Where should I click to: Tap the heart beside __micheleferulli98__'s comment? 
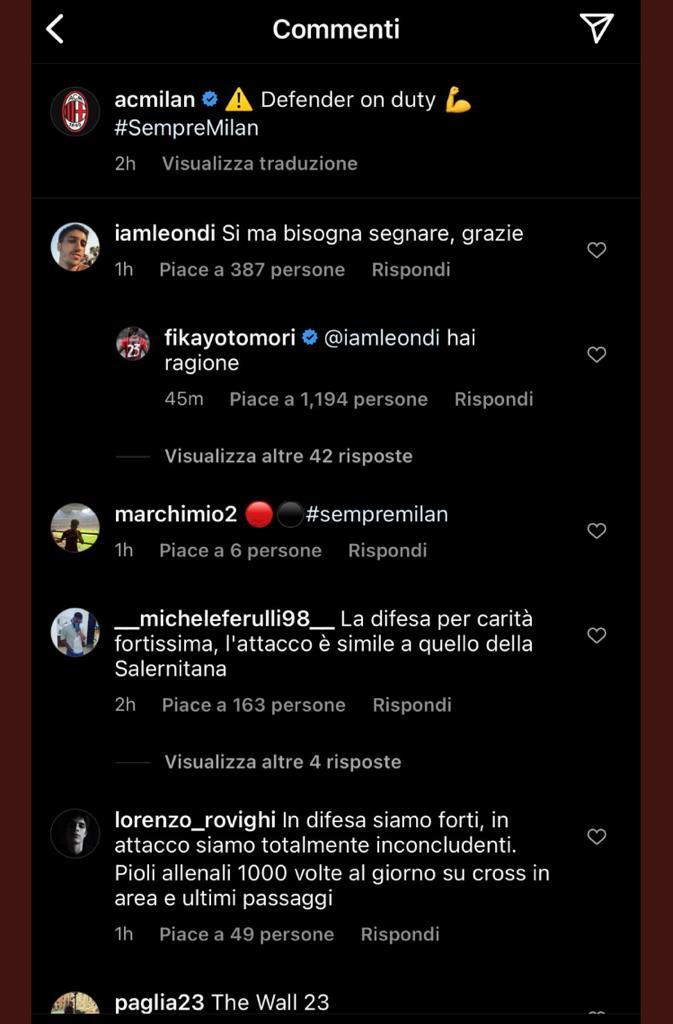tap(597, 635)
